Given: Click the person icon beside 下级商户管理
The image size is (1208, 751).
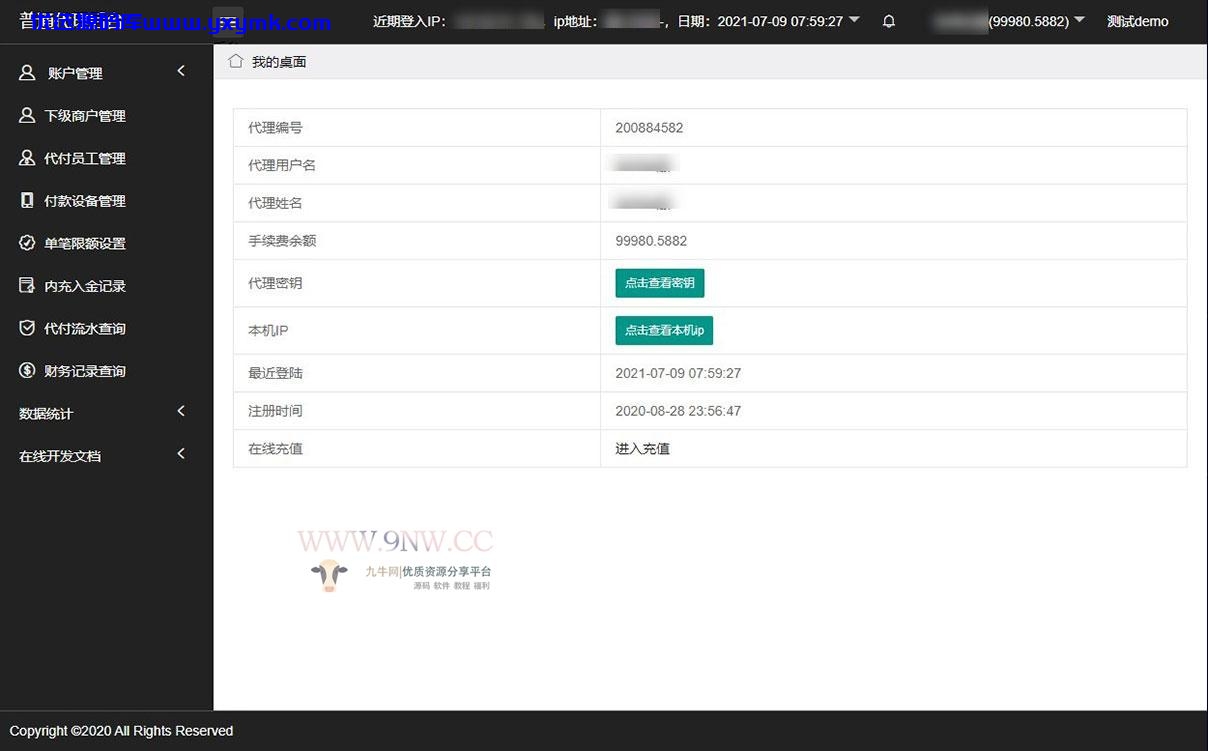Looking at the screenshot, I should click(27, 116).
